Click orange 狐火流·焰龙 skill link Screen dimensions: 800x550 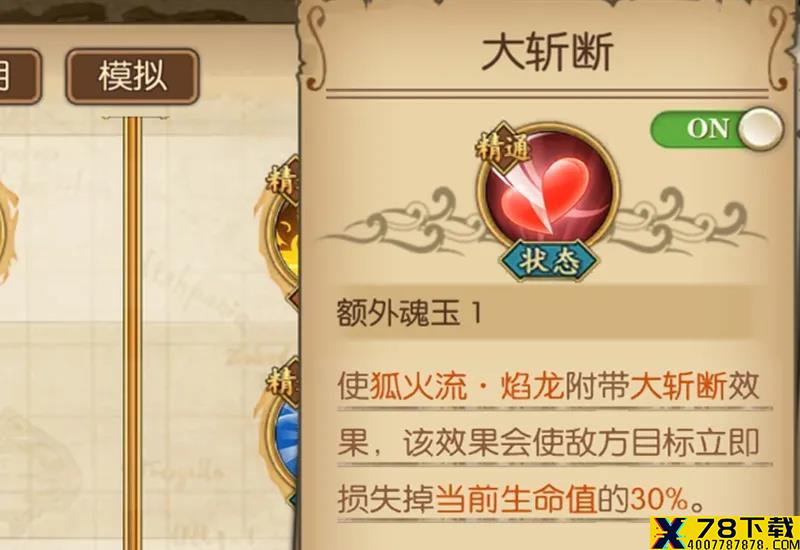[x=466, y=386]
